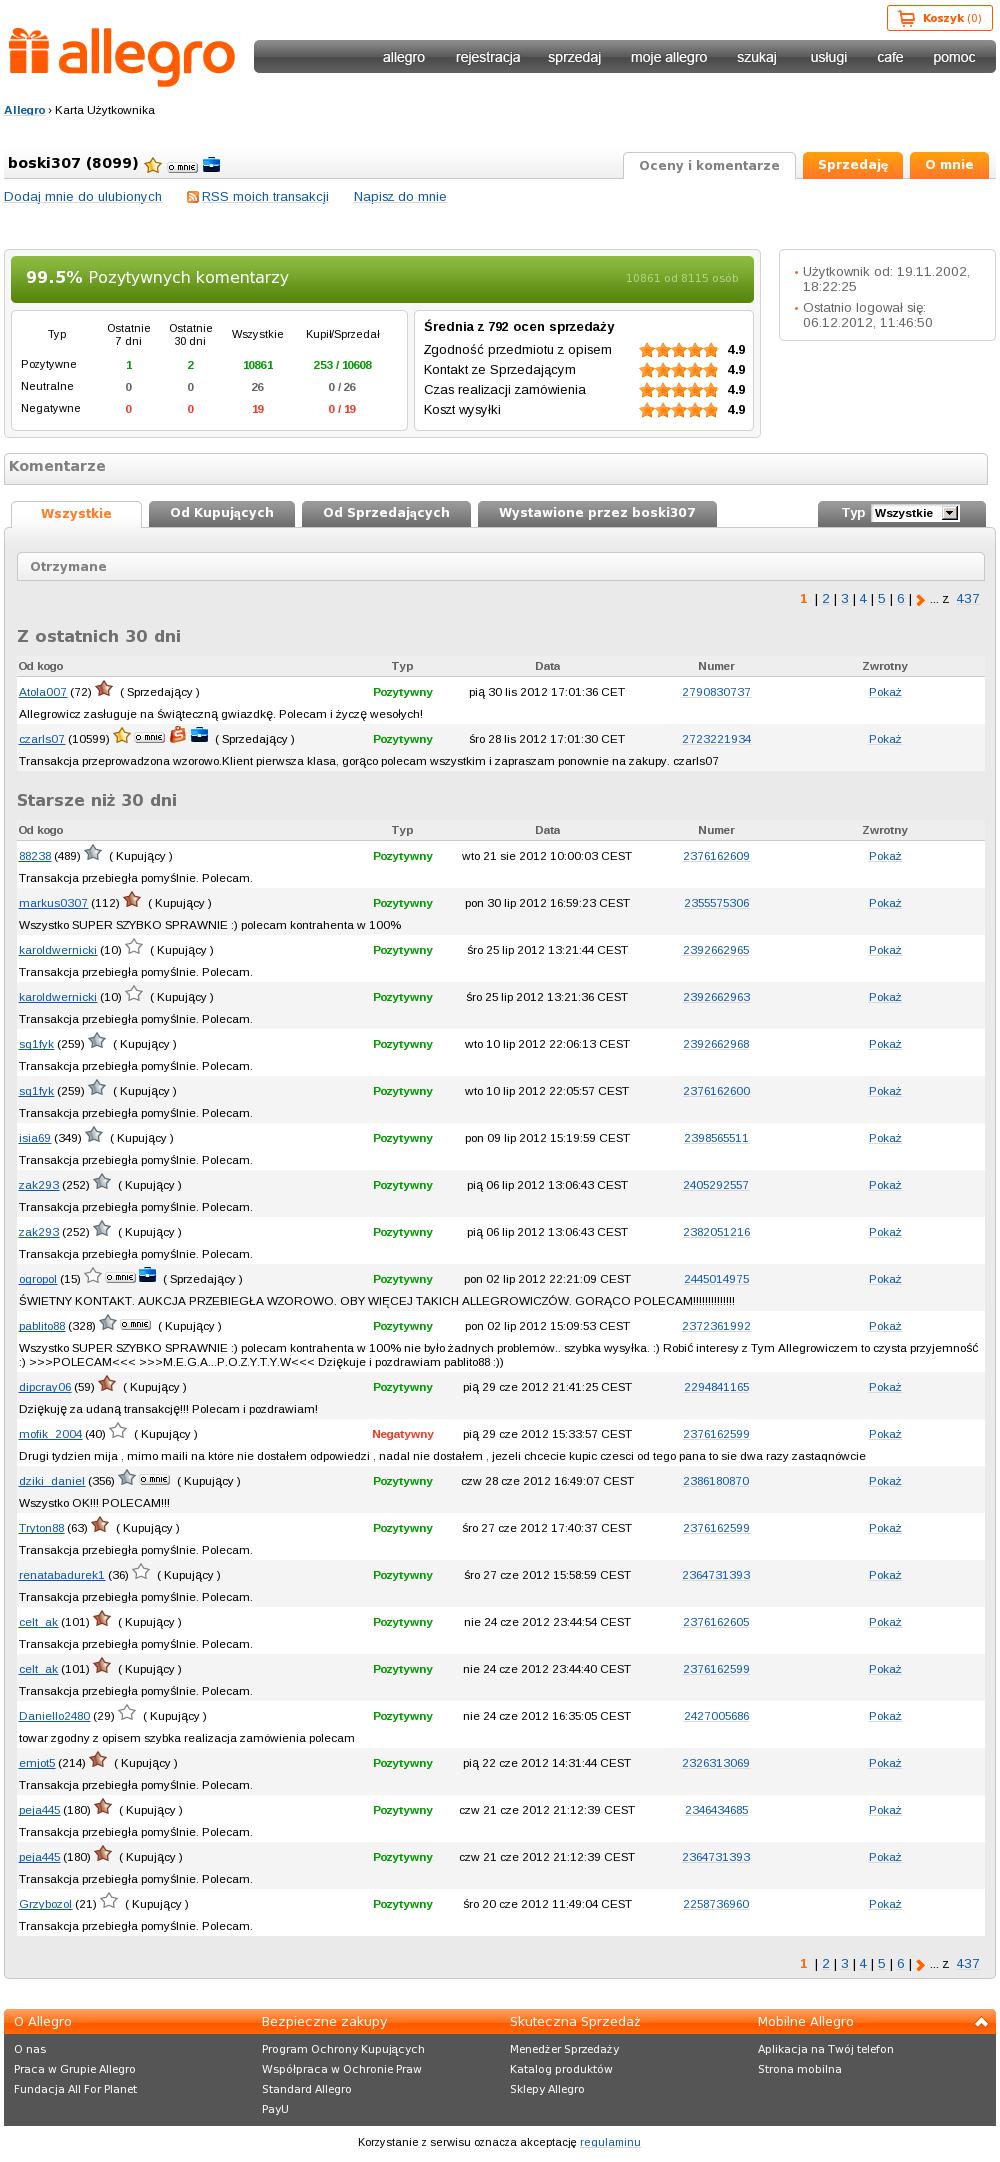The image size is (1000, 2162).
Task: Open Aplikacja na Twój telefon link
Action: [826, 2049]
